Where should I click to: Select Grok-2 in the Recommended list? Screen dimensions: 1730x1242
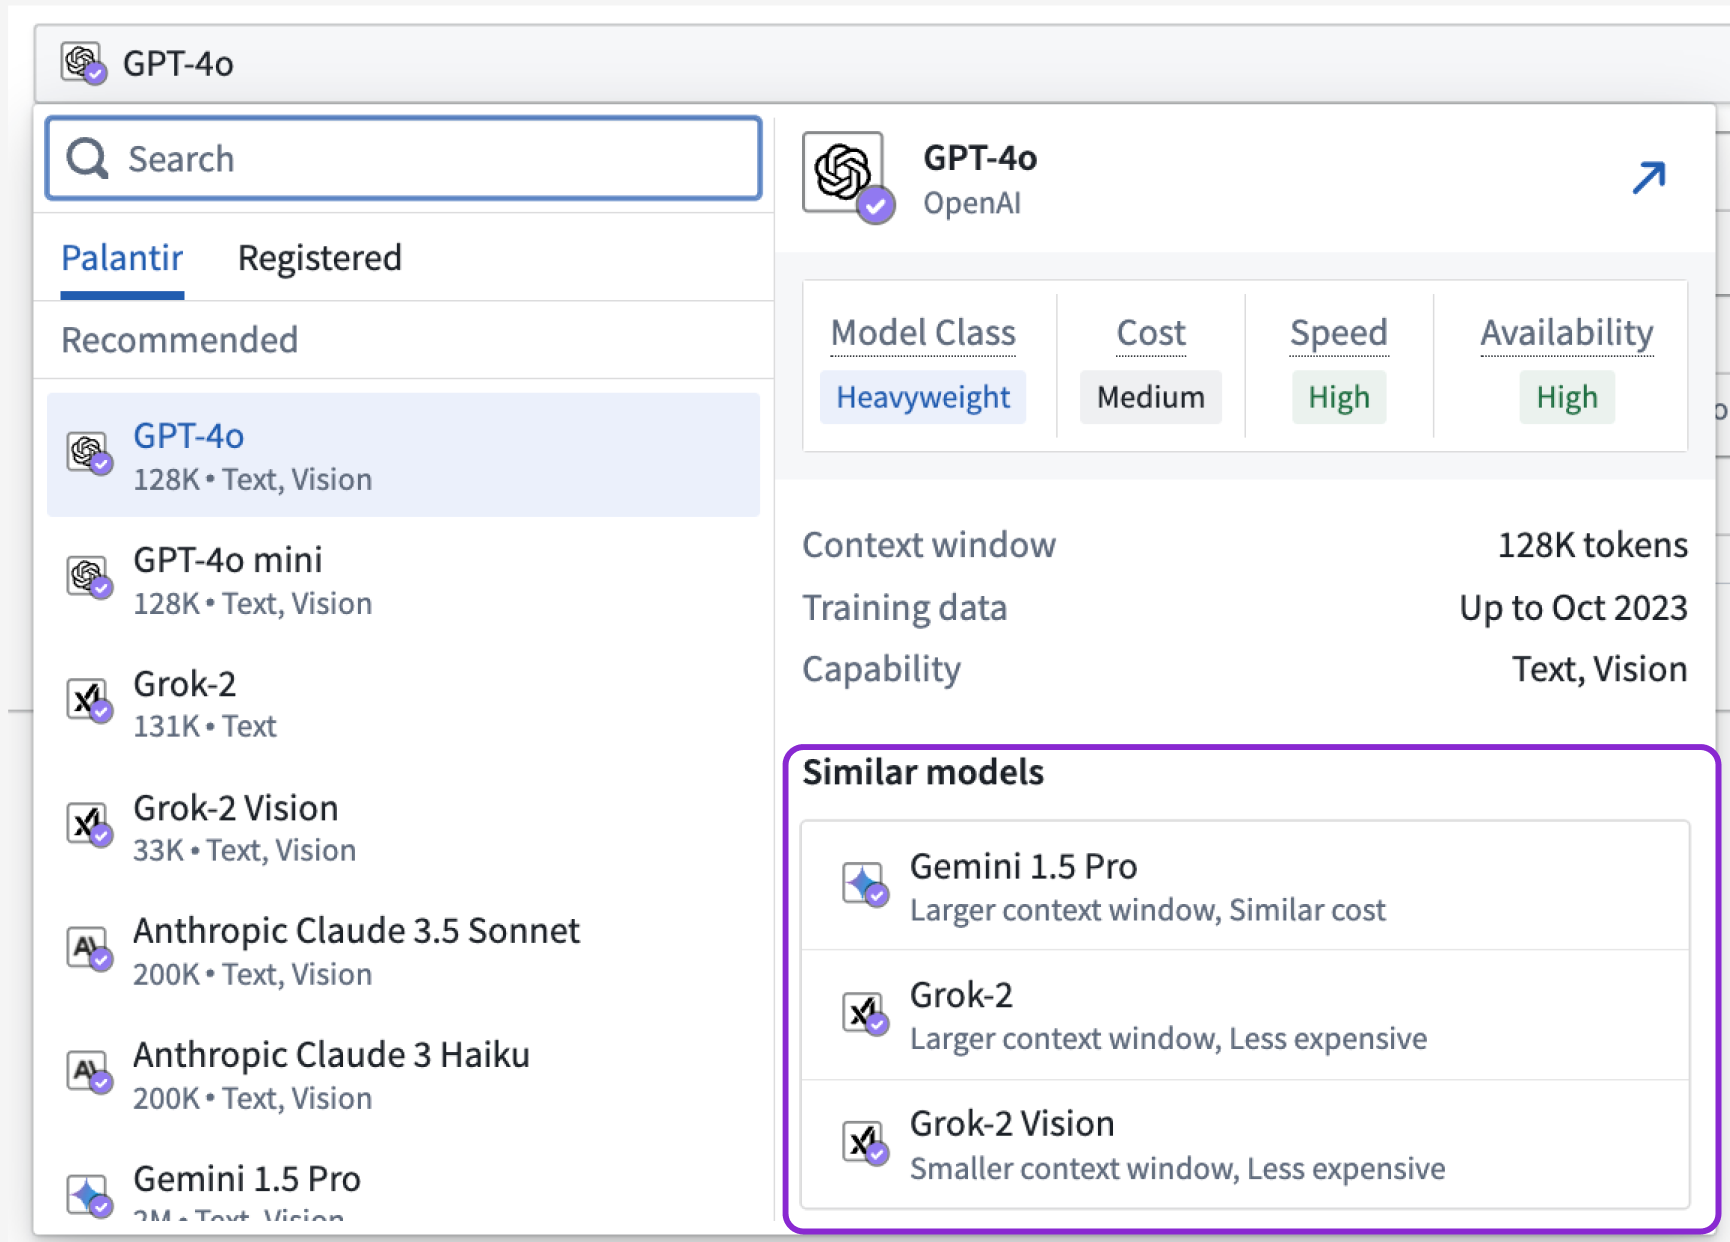tap(403, 703)
